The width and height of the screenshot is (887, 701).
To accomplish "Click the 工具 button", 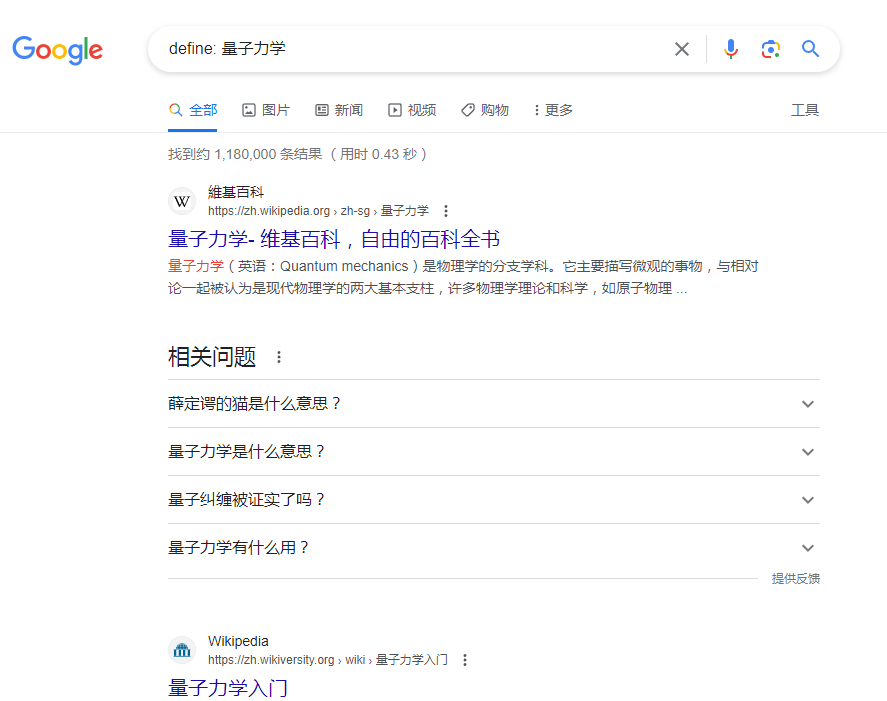I will click(805, 110).
